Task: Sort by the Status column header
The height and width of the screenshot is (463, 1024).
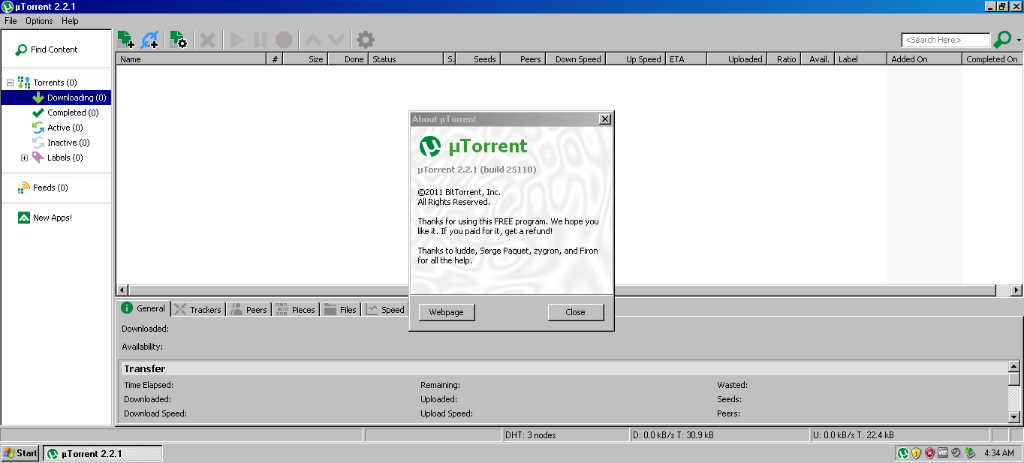Action: click(x=406, y=59)
